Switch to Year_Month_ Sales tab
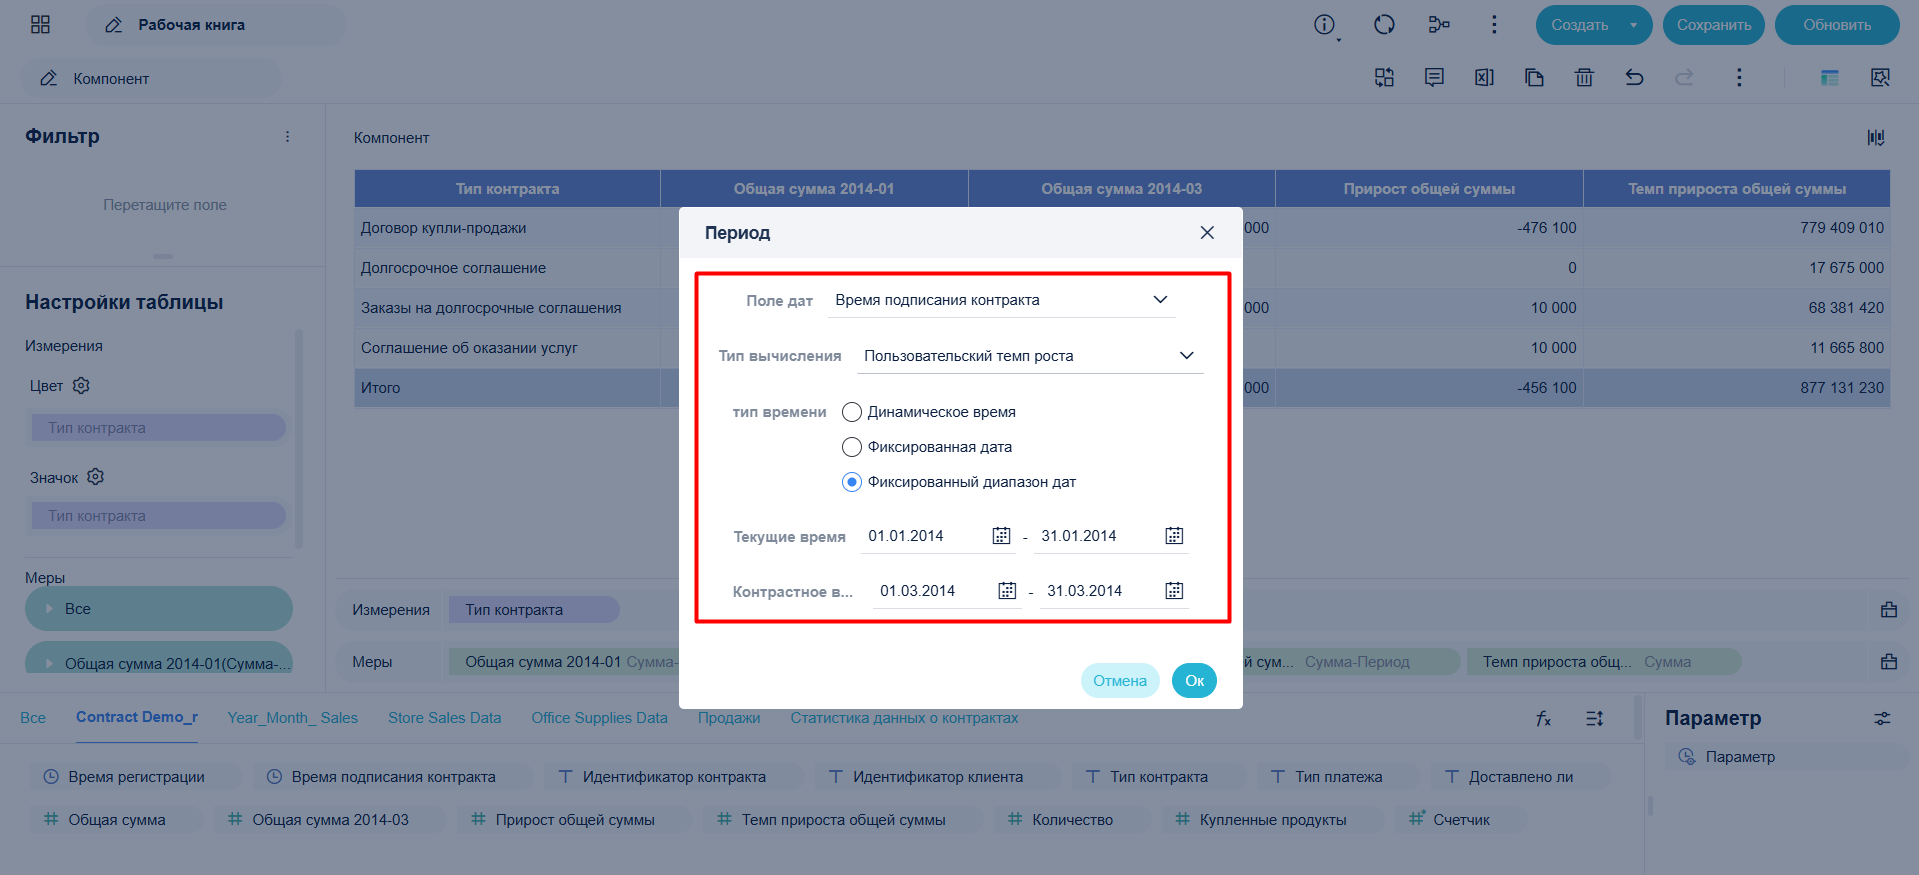The height and width of the screenshot is (875, 1919). coord(292,718)
